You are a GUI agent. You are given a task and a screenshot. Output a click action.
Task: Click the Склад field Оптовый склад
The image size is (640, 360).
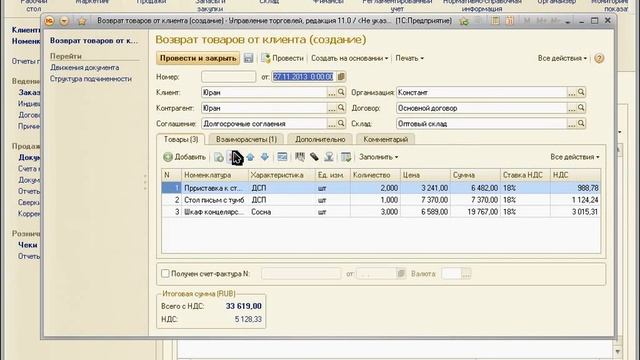pos(482,124)
